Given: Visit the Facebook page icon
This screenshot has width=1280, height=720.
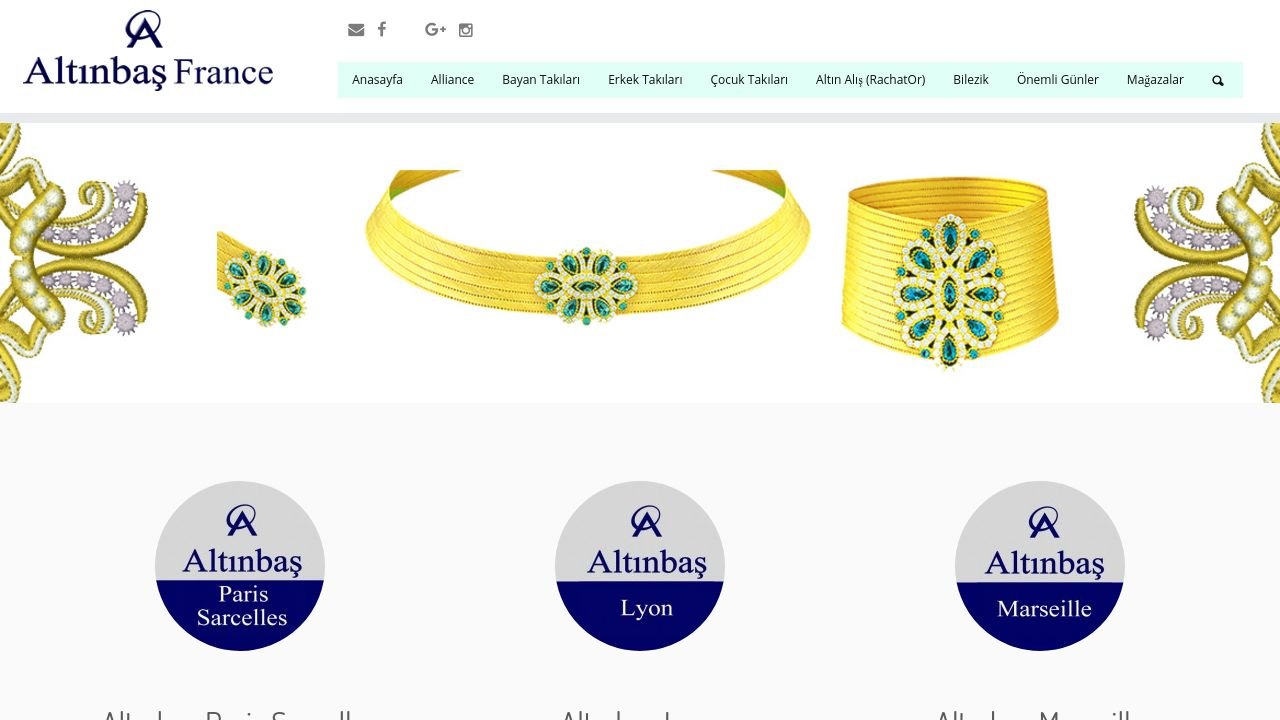Looking at the screenshot, I should (x=382, y=30).
